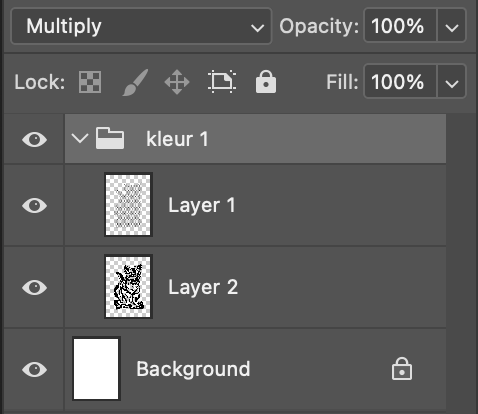The height and width of the screenshot is (414, 478).
Task: Select Layer 1 thumbnail
Action: pyautogui.click(x=128, y=205)
